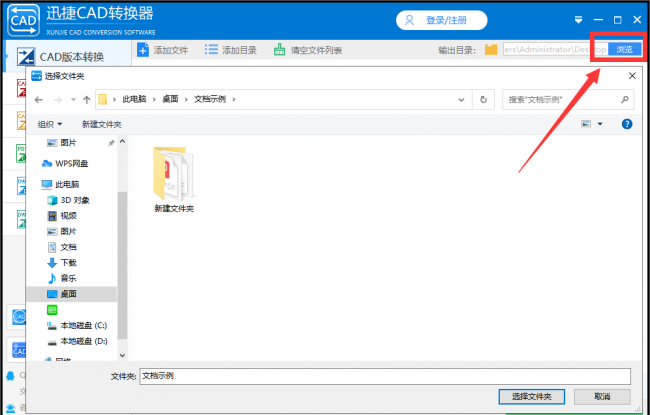Click the green icon item below 桌面
The height and width of the screenshot is (415, 650).
(52, 310)
